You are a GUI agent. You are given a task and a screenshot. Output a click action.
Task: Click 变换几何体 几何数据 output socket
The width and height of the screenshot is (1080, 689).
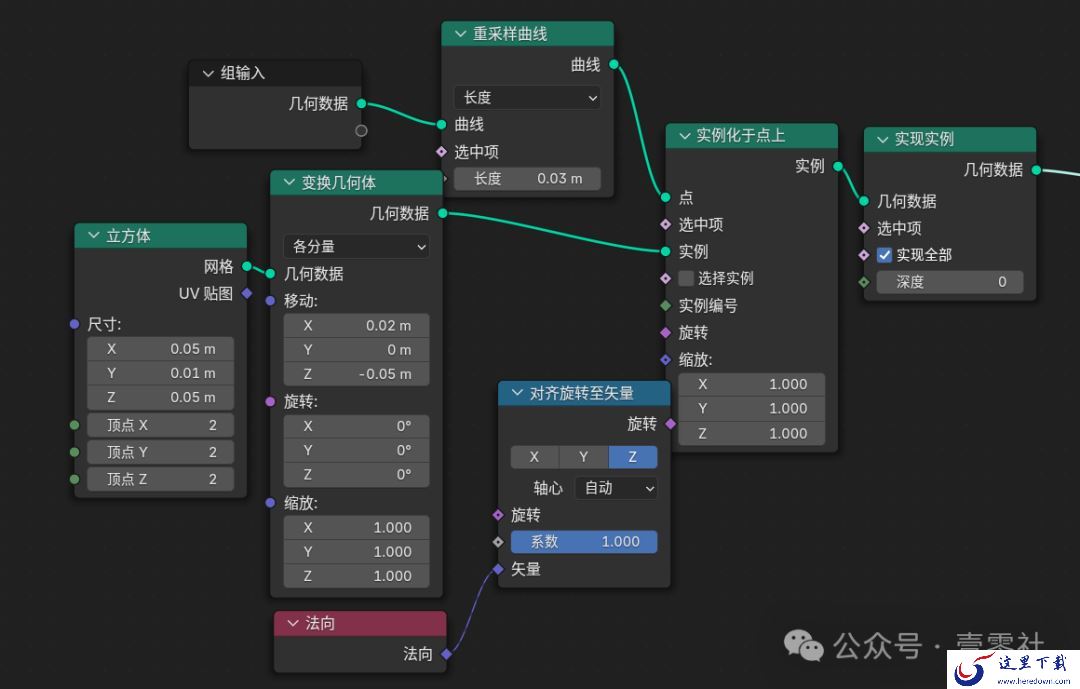[443, 214]
